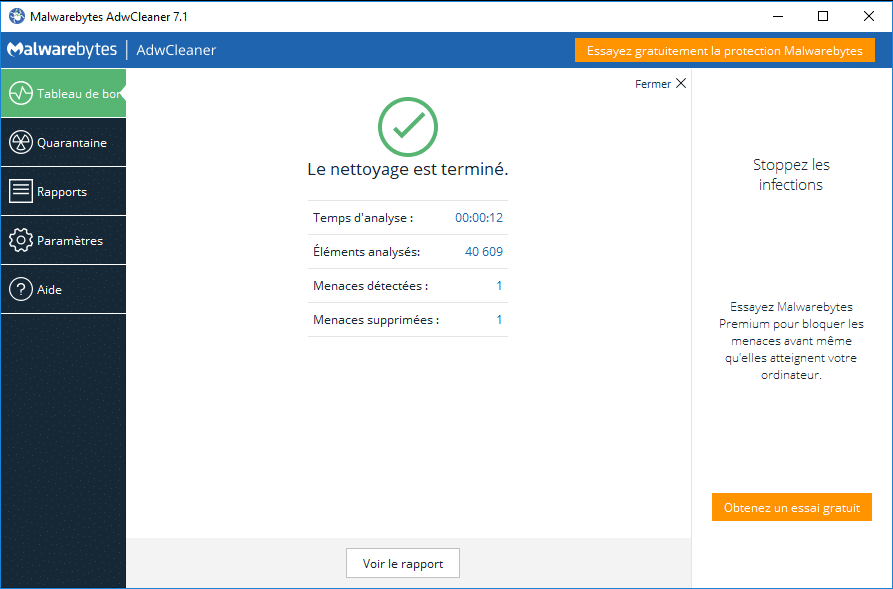Click the Temps d'analyse label
Image resolution: width=893 pixels, height=589 pixels.
point(363,218)
